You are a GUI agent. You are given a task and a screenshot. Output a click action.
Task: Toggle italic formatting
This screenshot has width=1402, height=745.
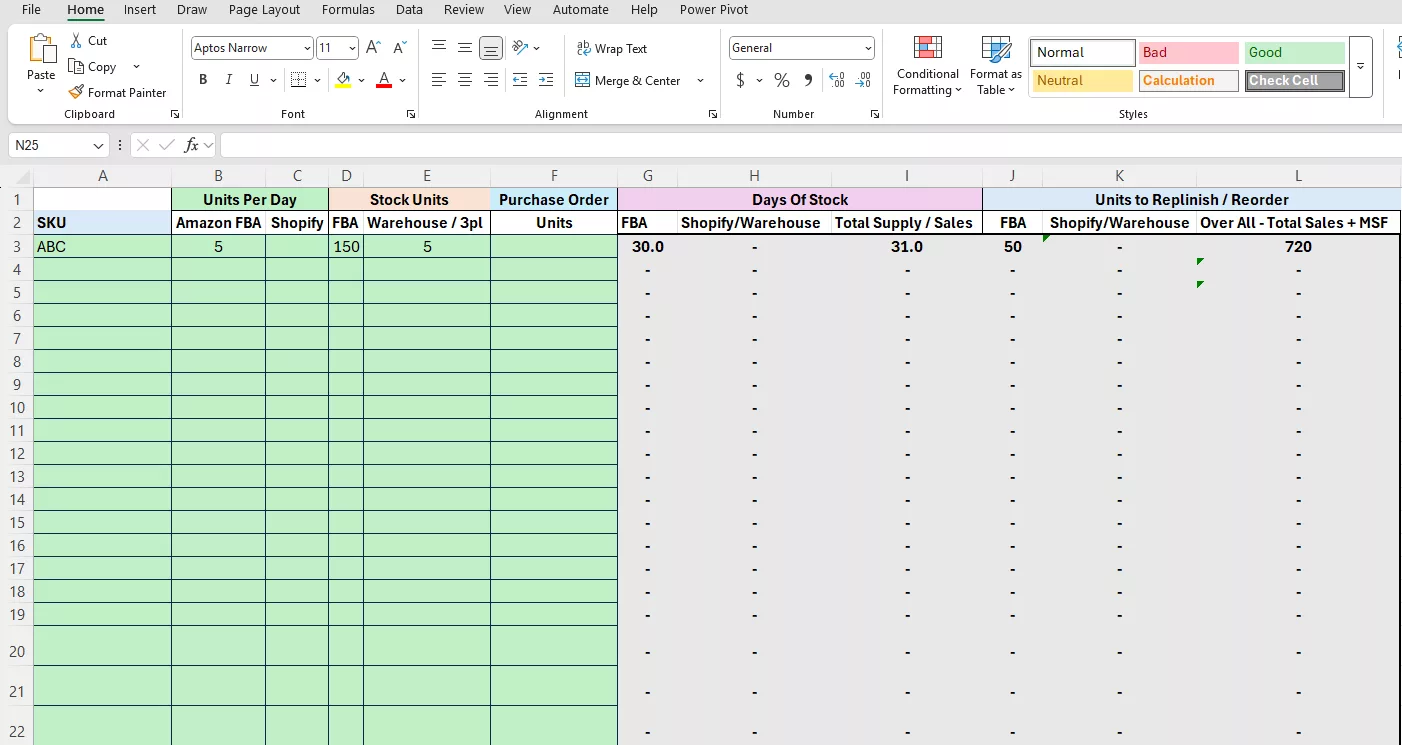click(x=227, y=79)
